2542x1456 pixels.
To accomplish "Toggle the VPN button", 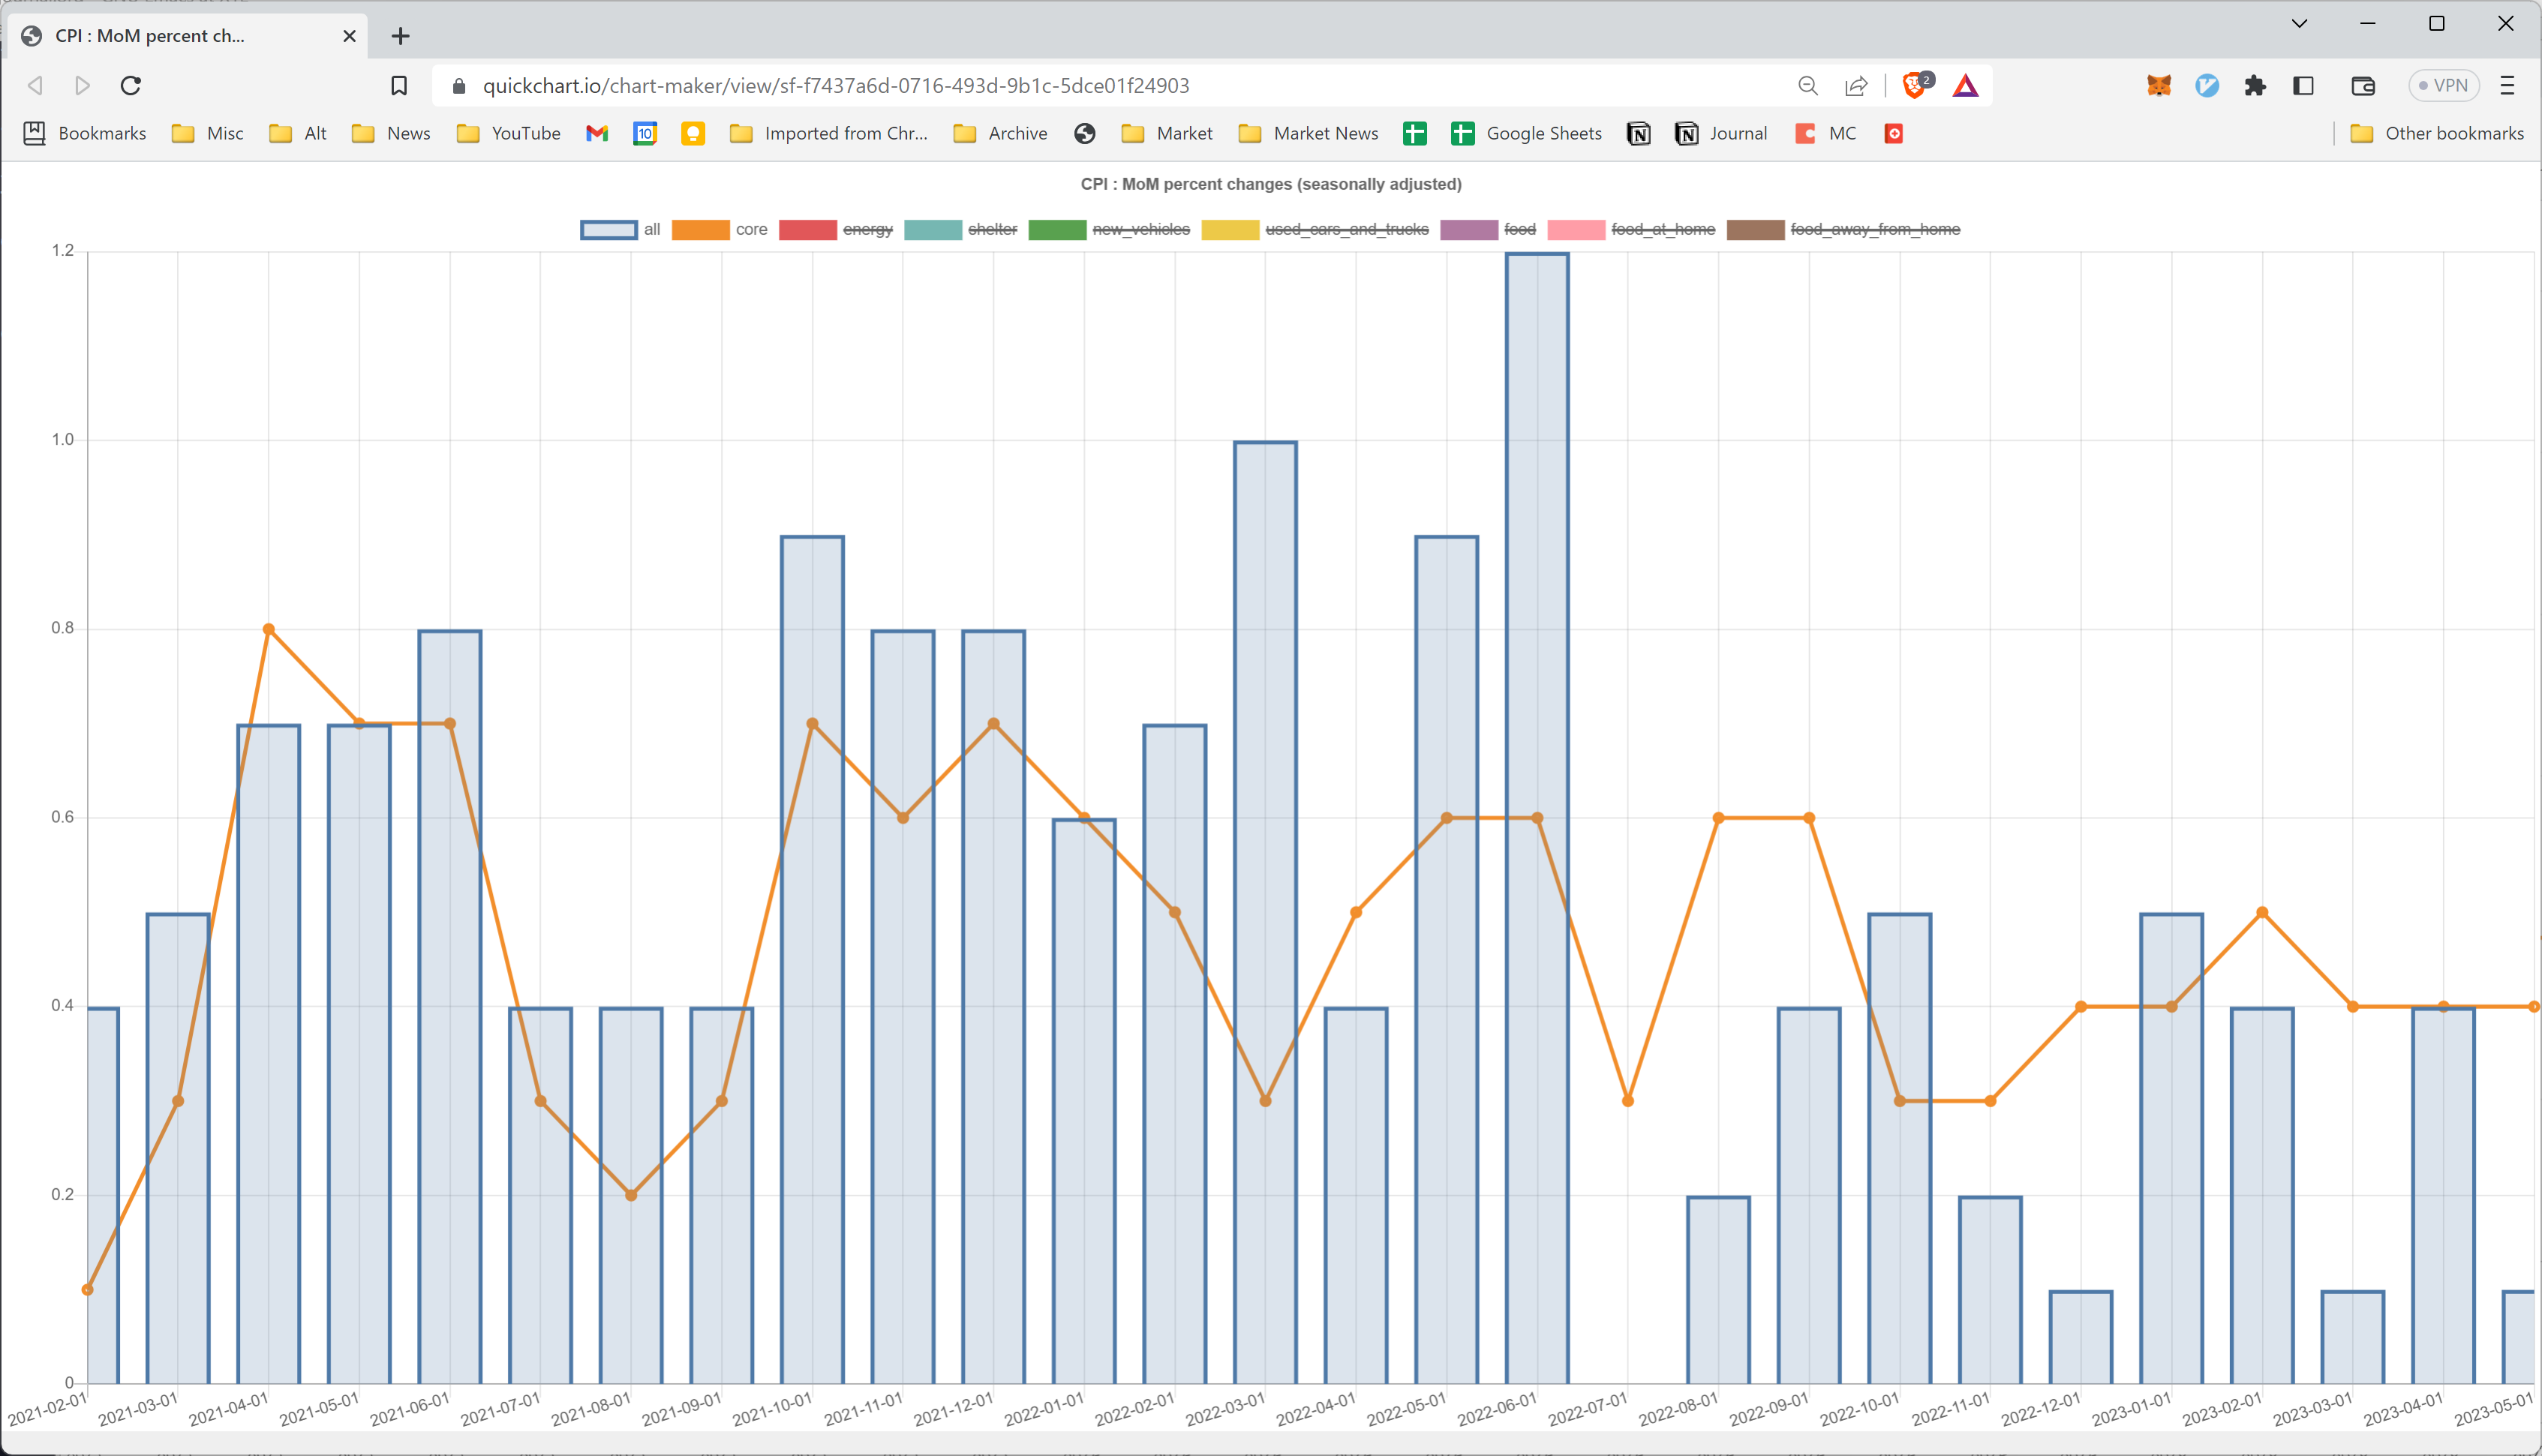I will [x=2443, y=86].
